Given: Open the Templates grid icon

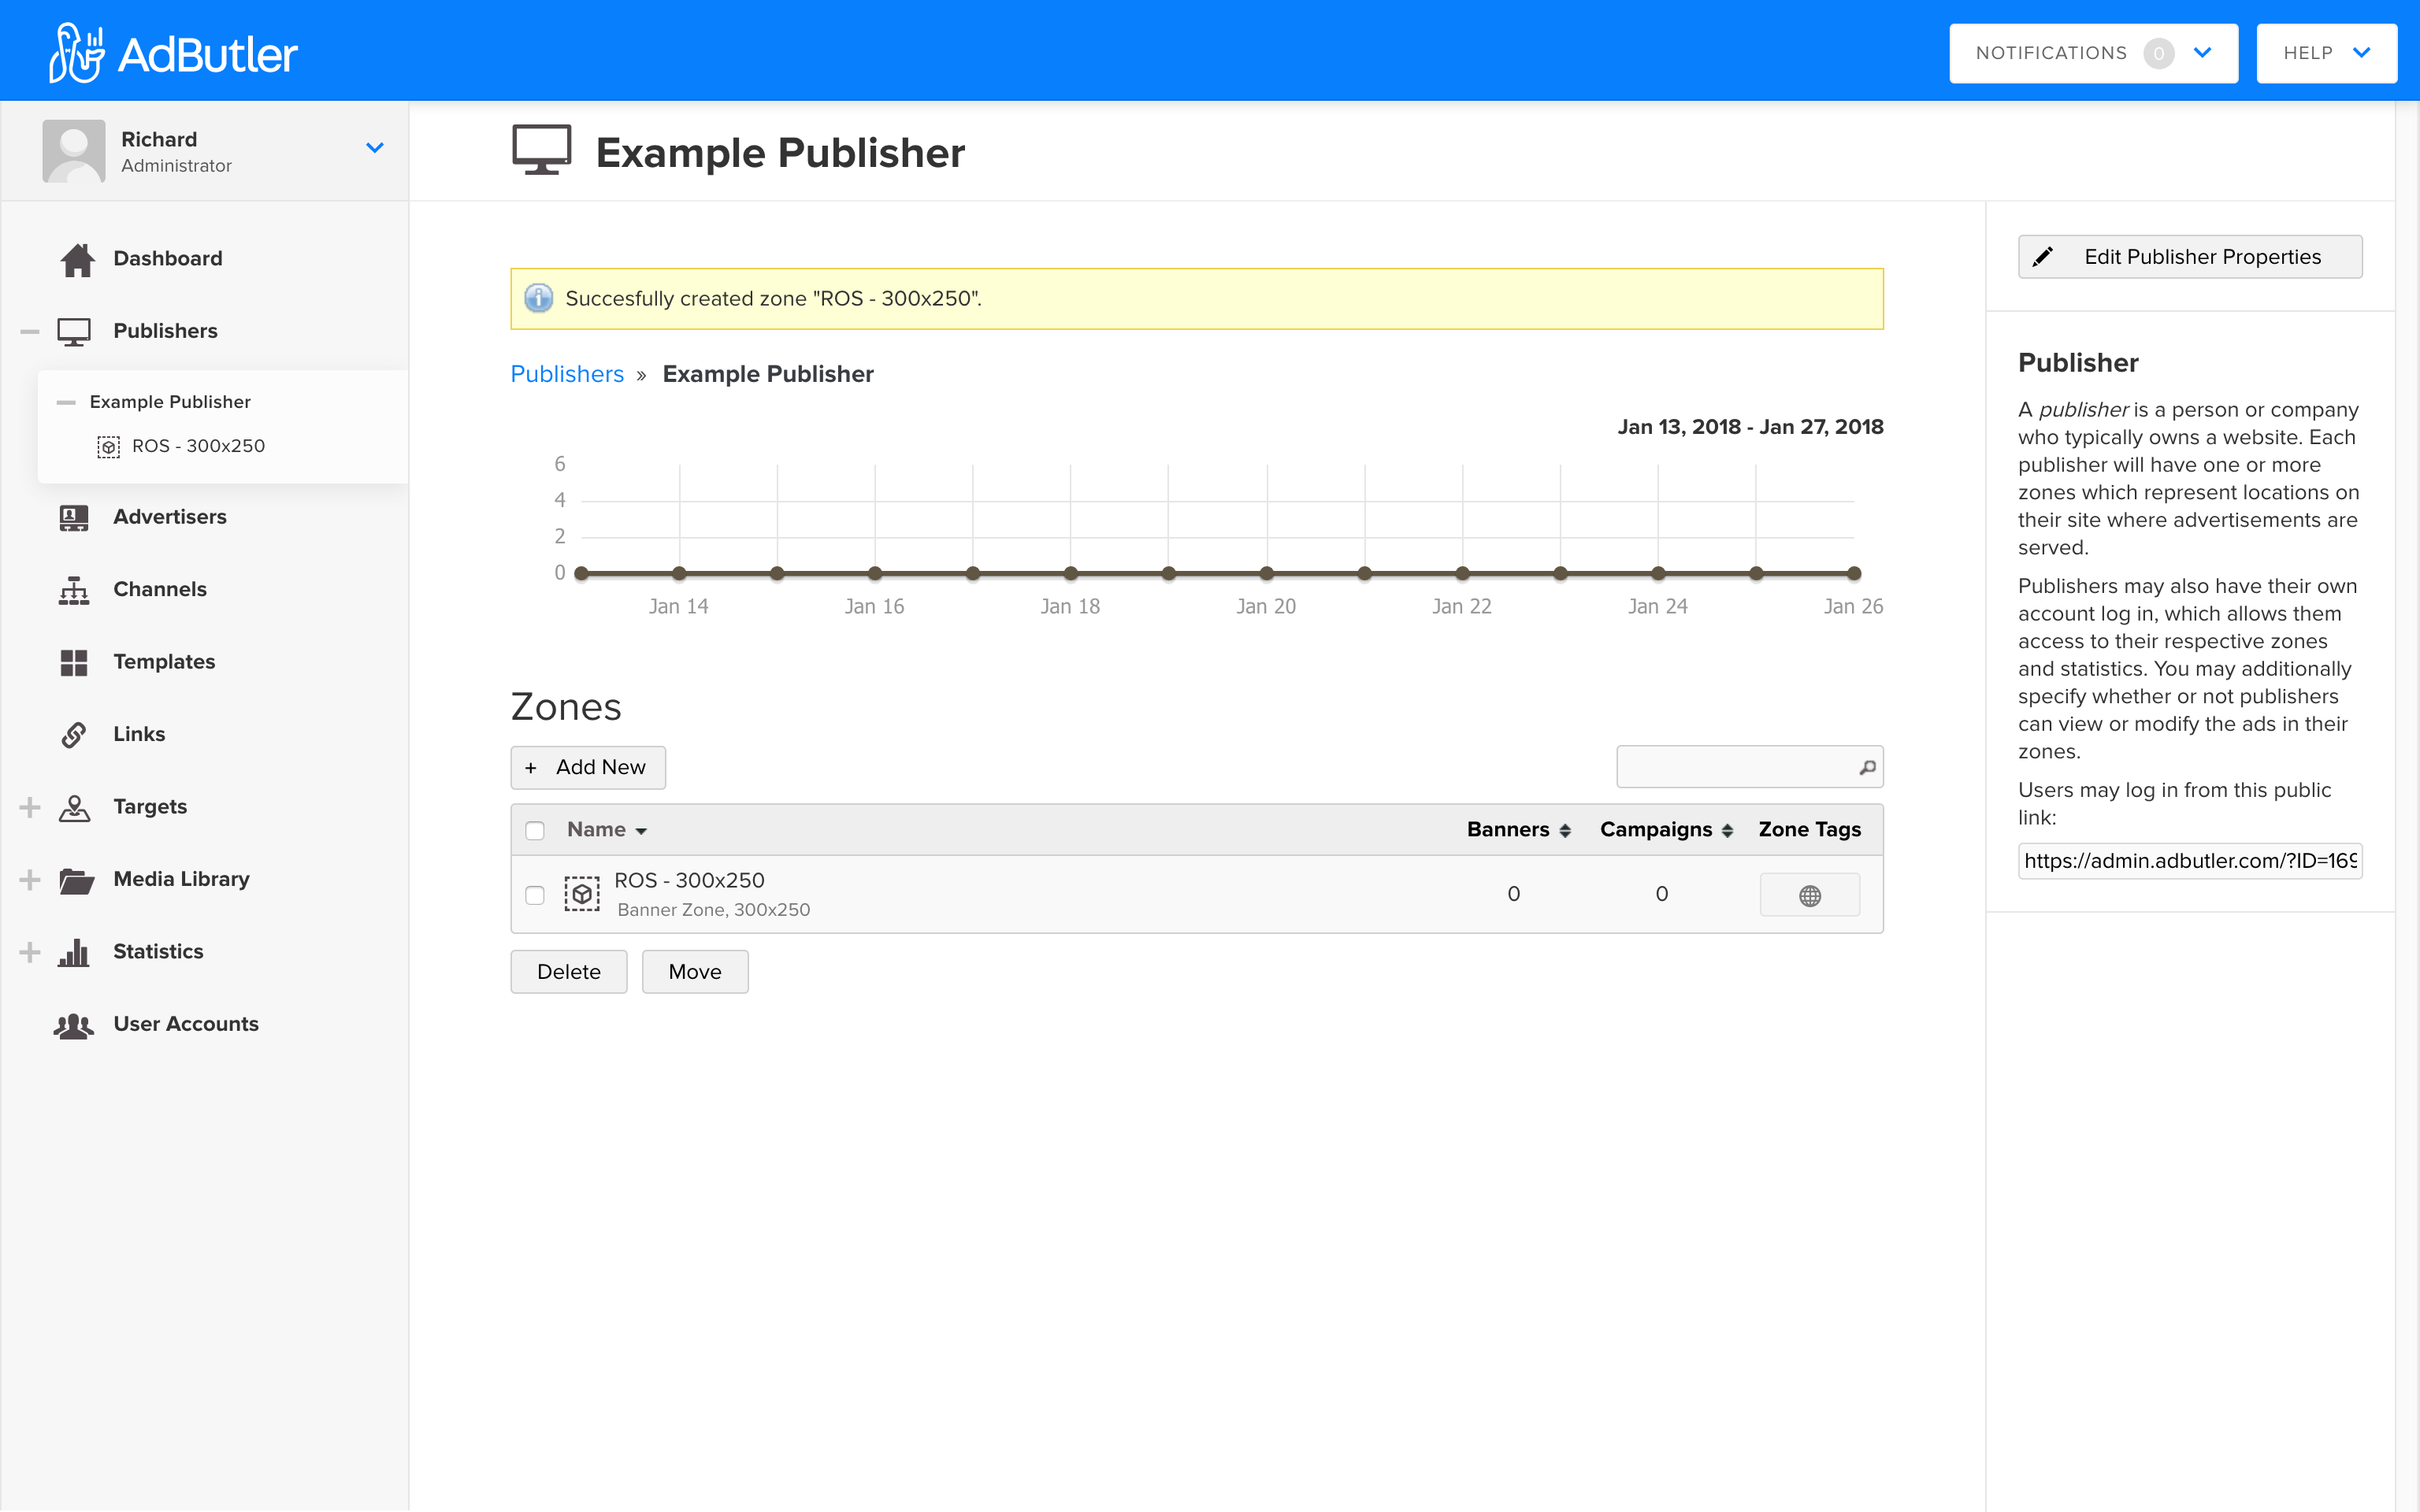Looking at the screenshot, I should 73,662.
